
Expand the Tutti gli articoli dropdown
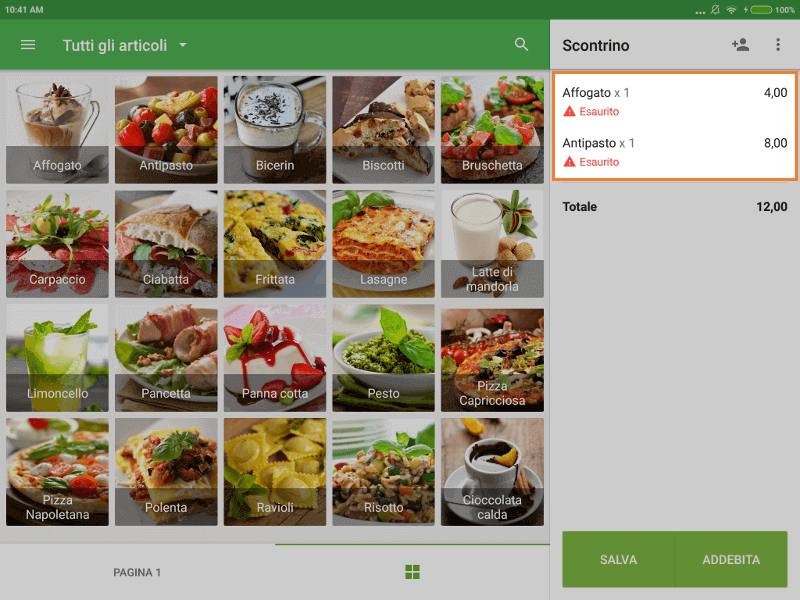pos(125,45)
